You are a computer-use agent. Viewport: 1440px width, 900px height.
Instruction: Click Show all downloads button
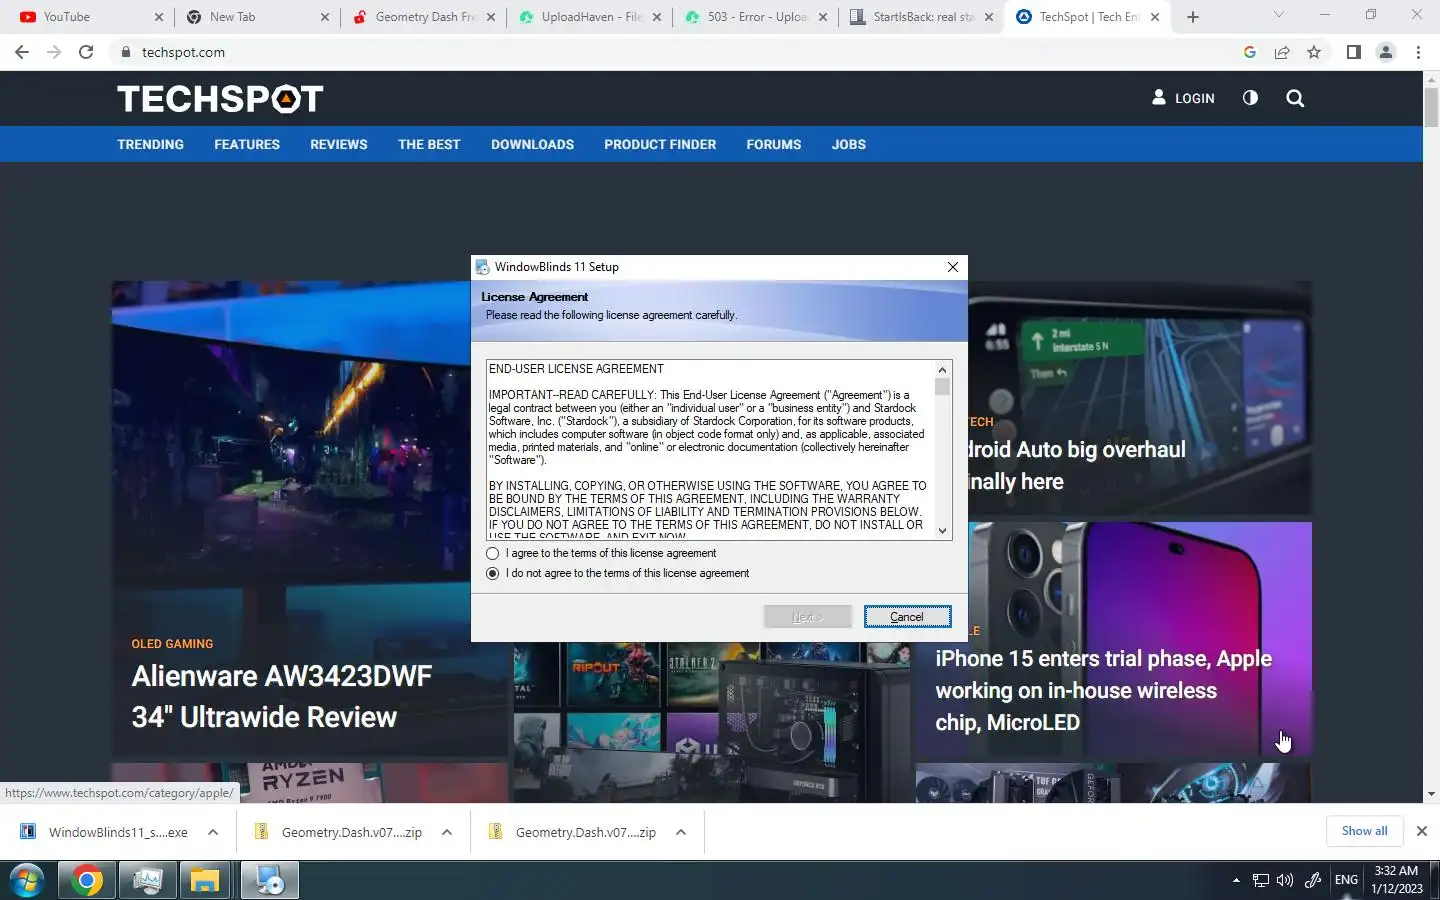point(1364,831)
